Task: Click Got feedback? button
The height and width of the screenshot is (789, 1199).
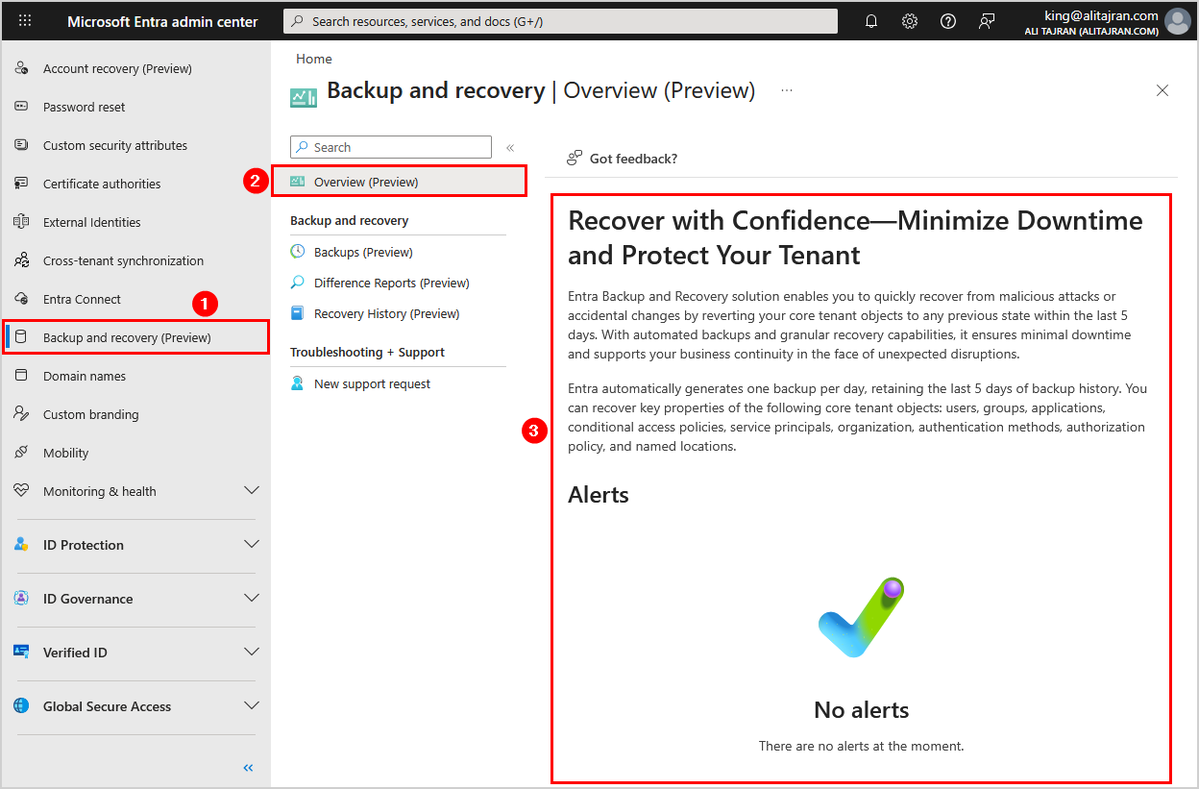Action: 622,158
